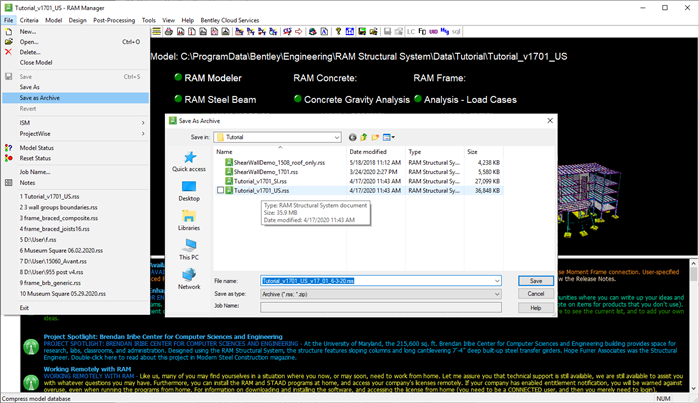Click the go back navigation icon
The width and height of the screenshot is (699, 403).
coord(352,136)
